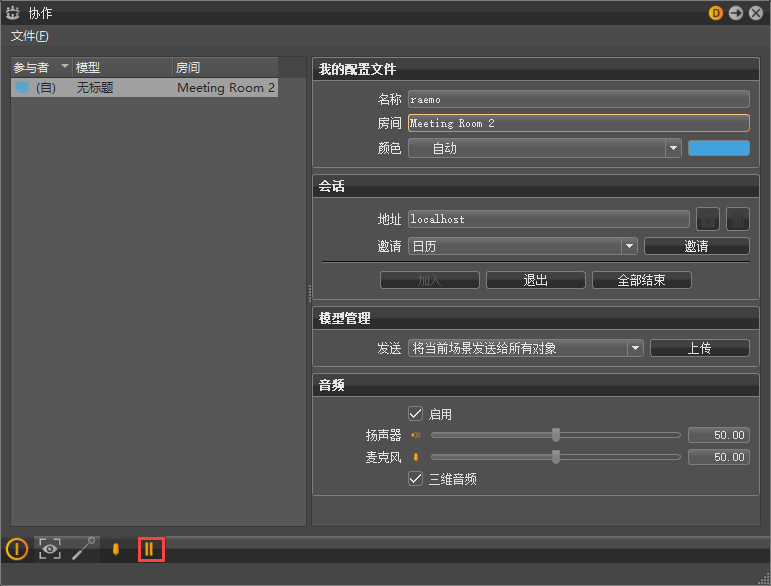
Task: Click the collaboration app icon in title bar
Action: click(x=13, y=13)
